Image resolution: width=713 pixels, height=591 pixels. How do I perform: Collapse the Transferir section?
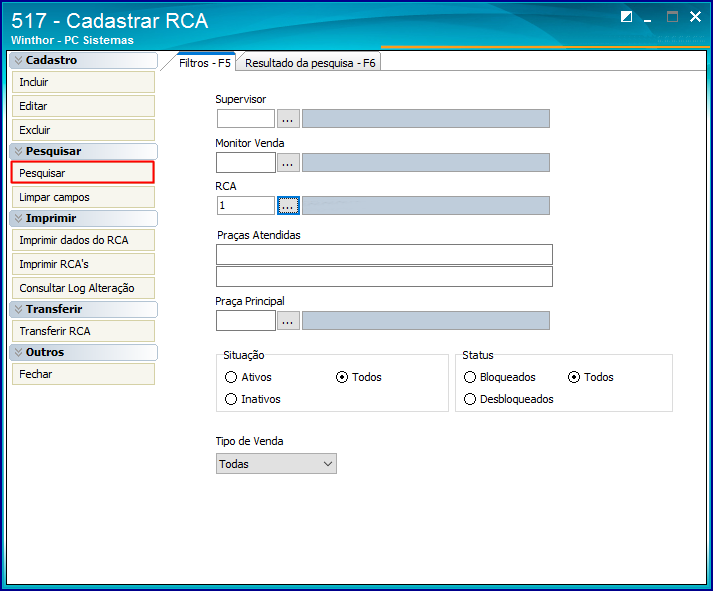click(83, 309)
